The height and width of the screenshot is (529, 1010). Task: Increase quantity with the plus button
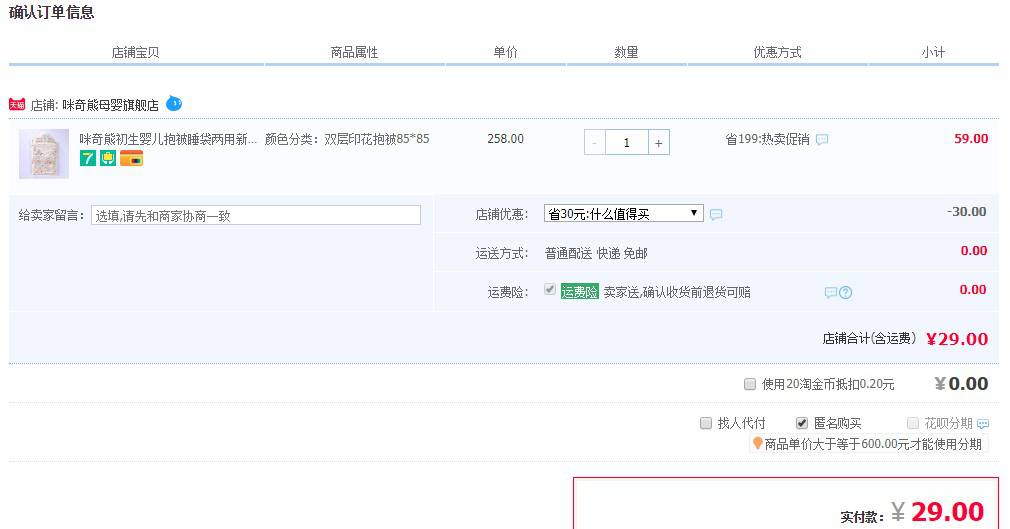tap(659, 143)
